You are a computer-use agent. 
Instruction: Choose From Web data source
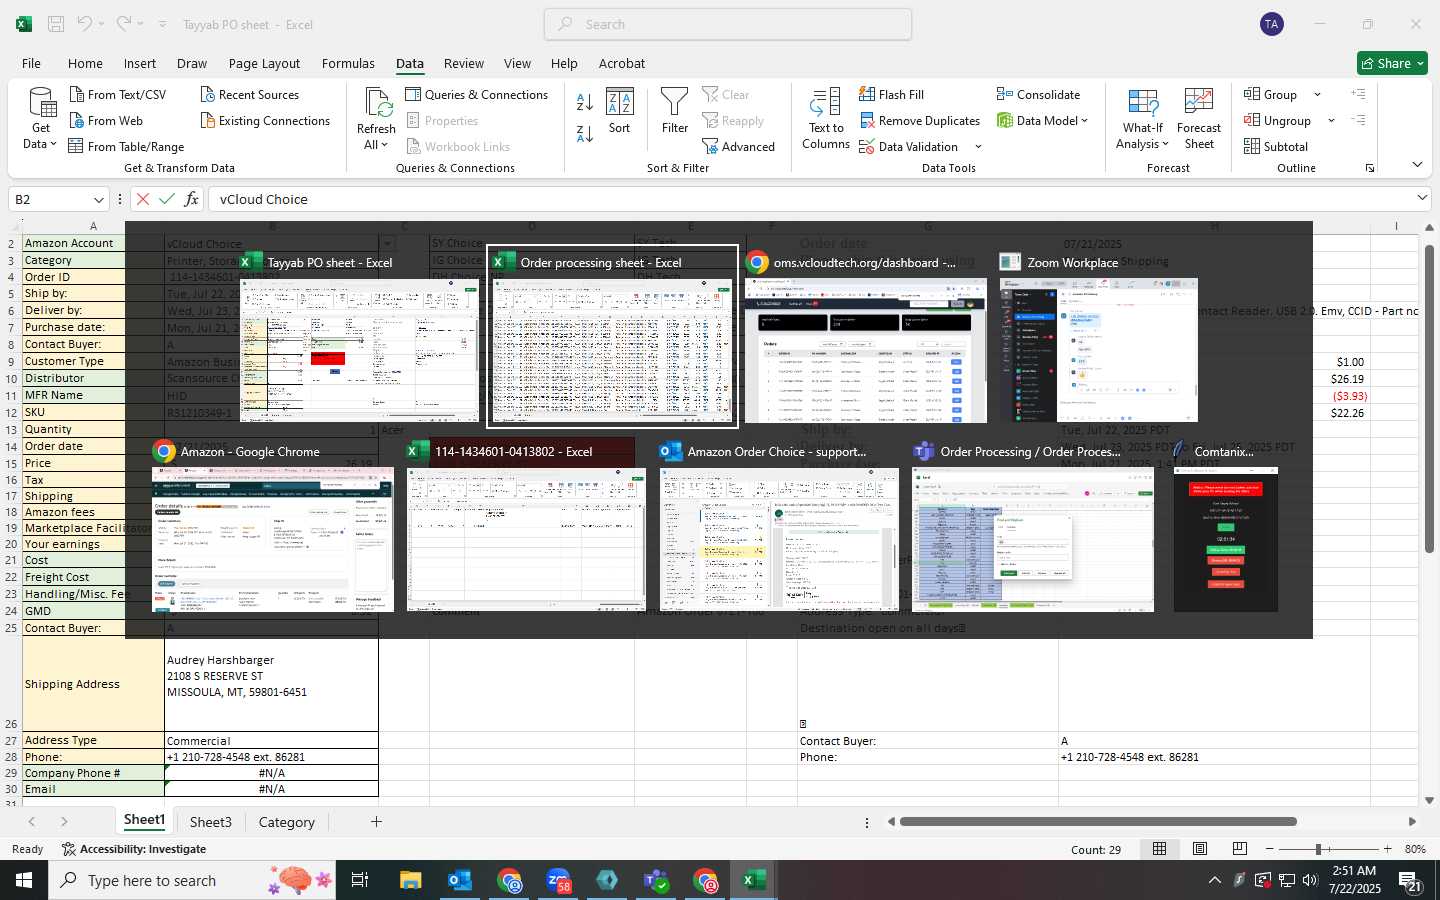pyautogui.click(x=106, y=120)
